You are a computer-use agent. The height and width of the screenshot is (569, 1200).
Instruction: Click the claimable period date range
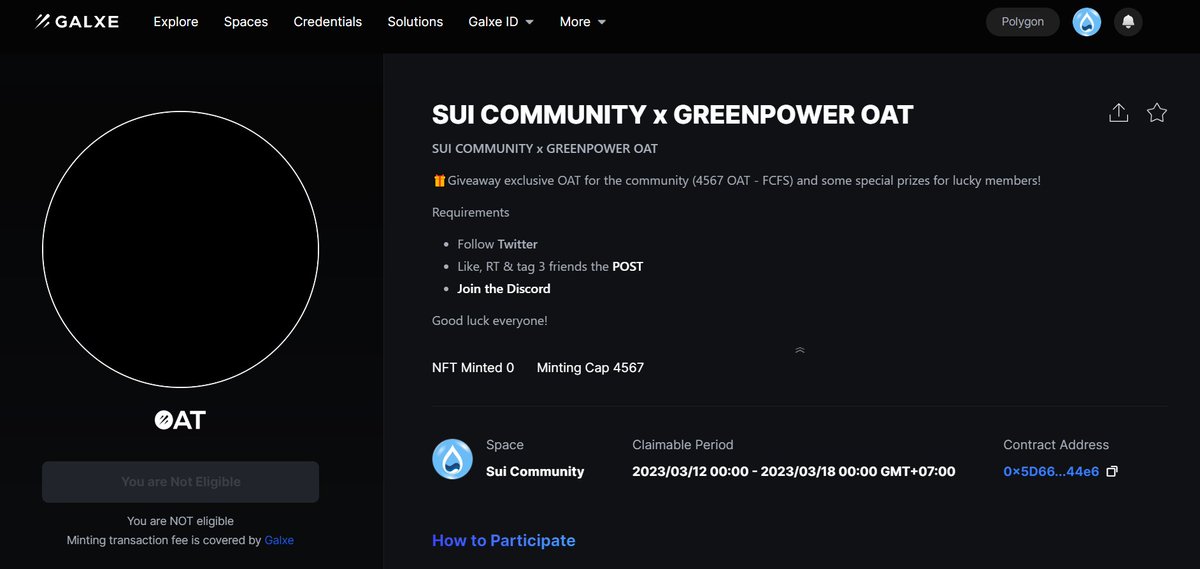[x=794, y=471]
